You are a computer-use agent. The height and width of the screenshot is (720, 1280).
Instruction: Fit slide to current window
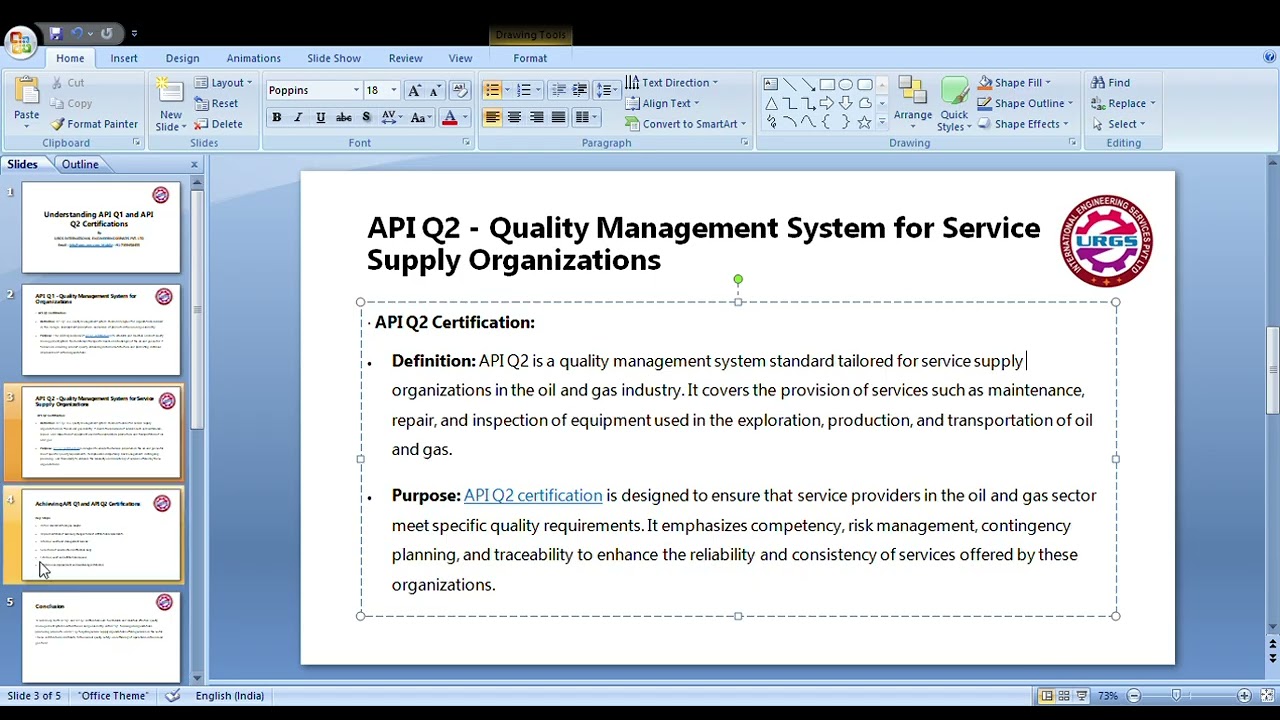pyautogui.click(x=1266, y=696)
